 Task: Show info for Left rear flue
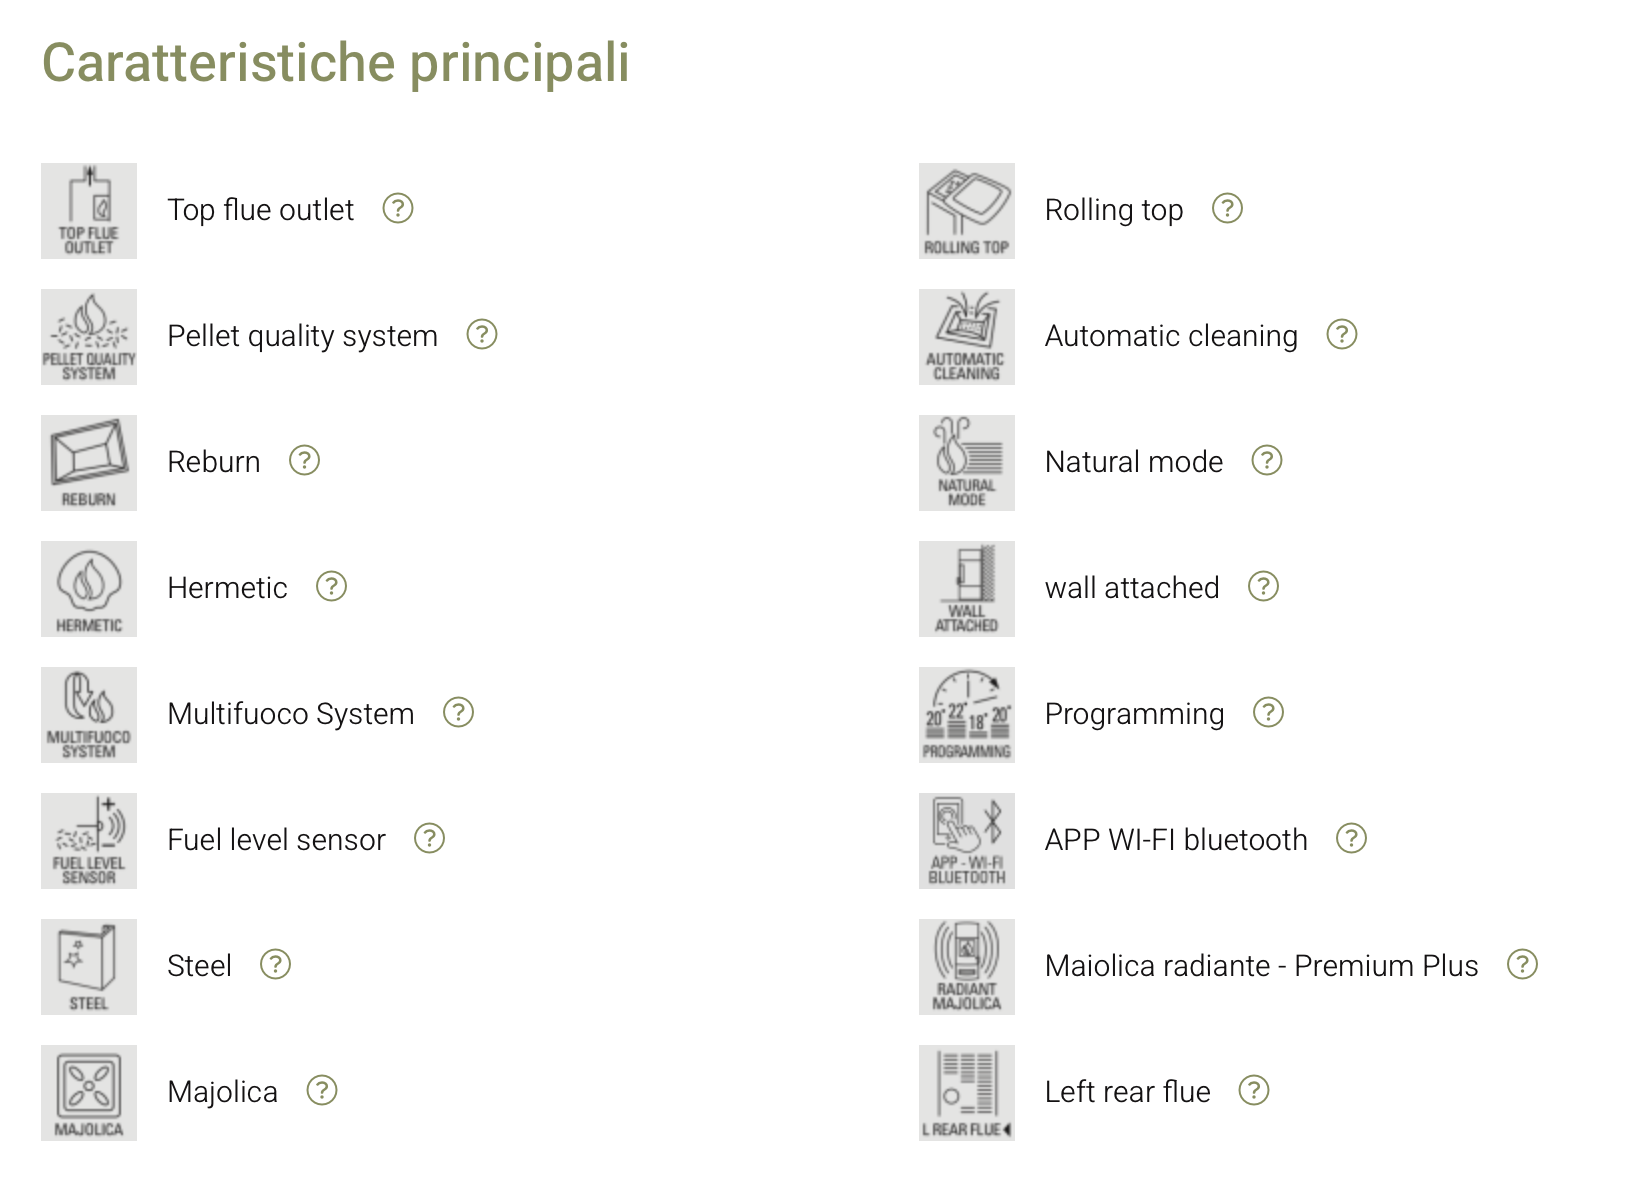(x=1254, y=1091)
